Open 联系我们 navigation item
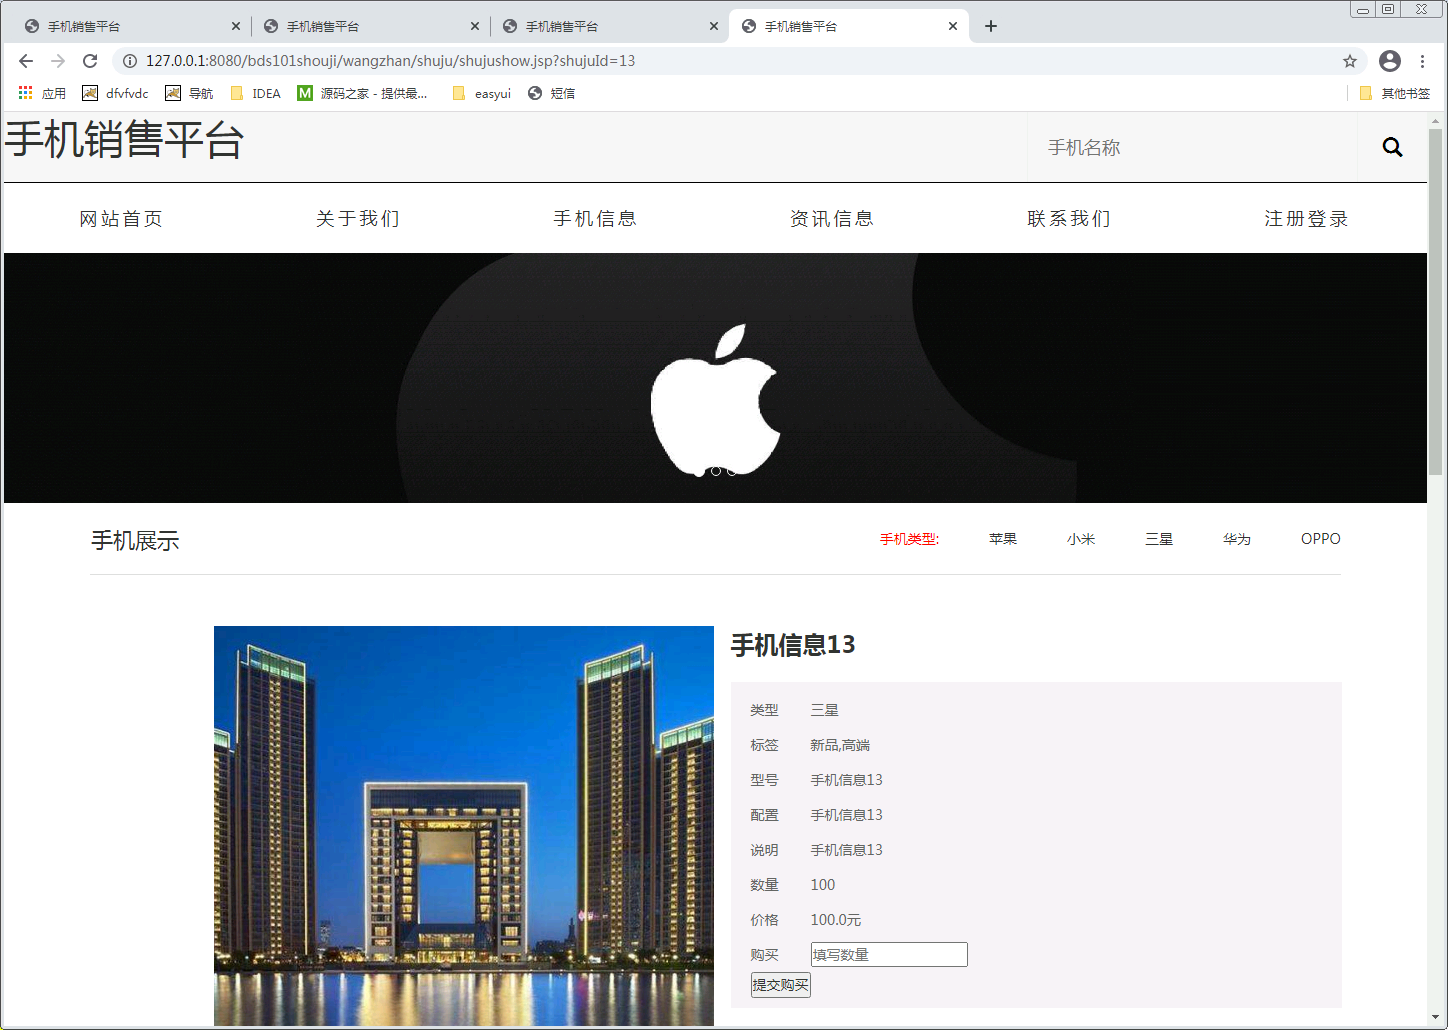 point(1069,218)
